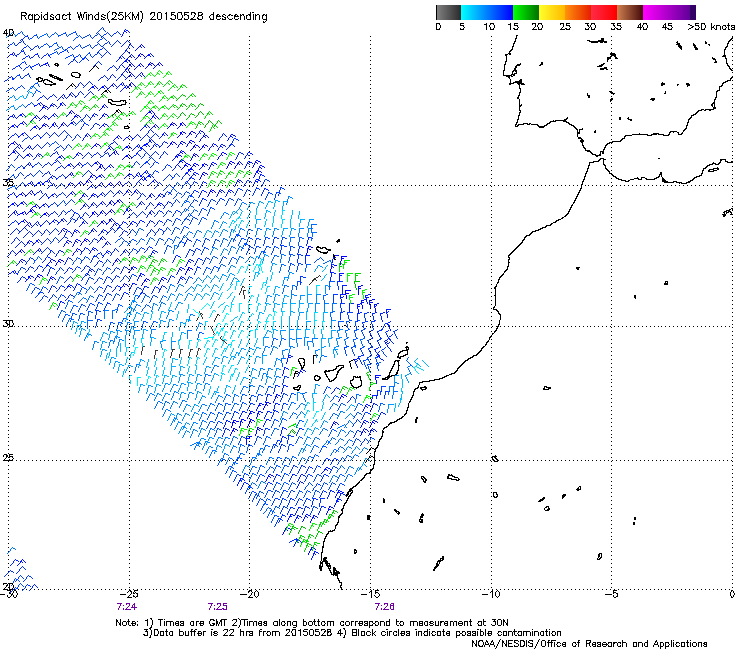Click the '>50 knots' legend label
Image resolution: width=740 pixels, height=650 pixels.
coord(711,27)
